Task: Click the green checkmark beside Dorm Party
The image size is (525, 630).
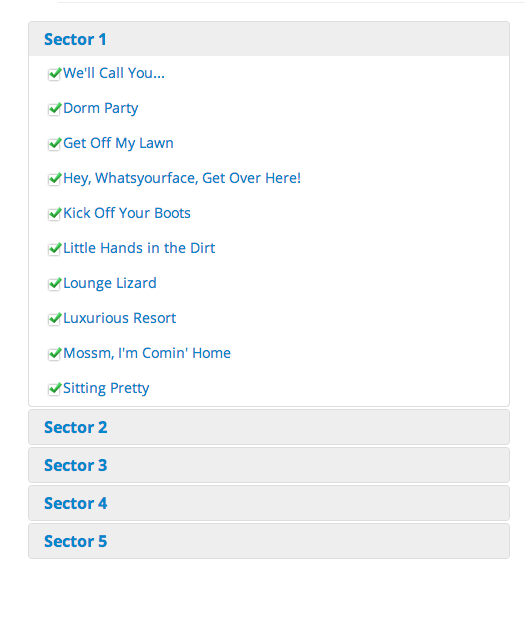Action: point(54,109)
